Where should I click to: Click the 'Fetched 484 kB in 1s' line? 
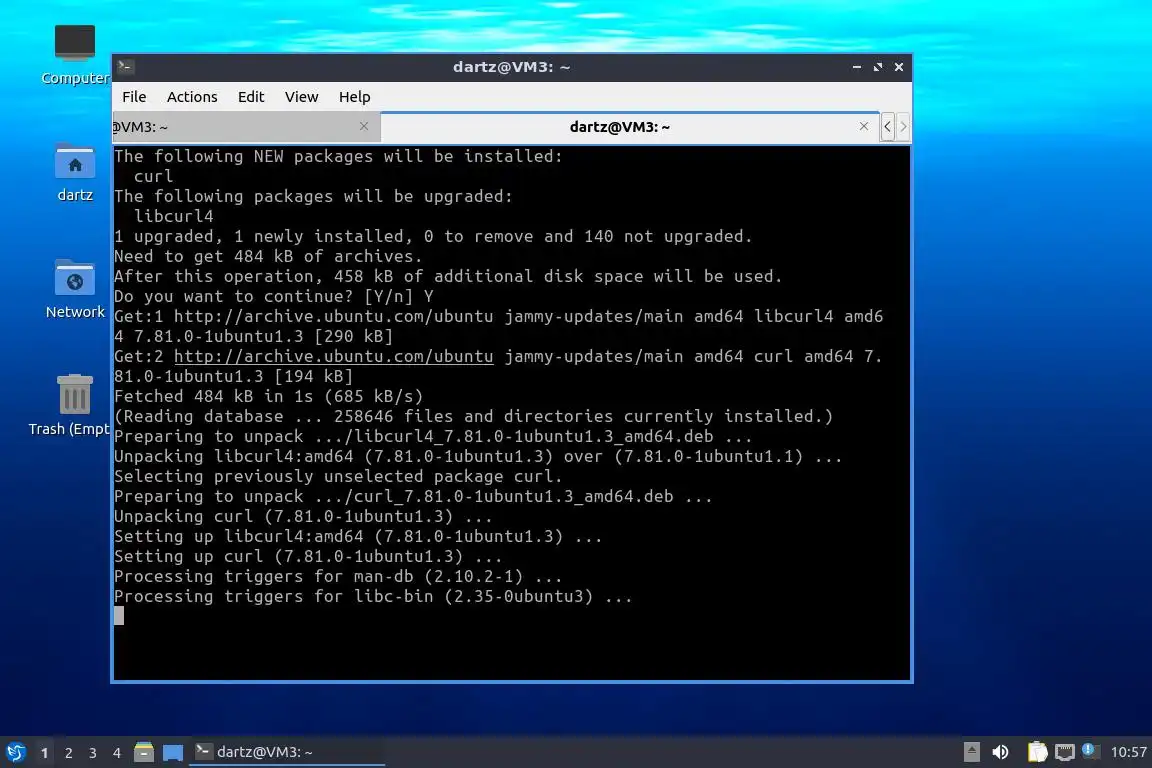(268, 396)
